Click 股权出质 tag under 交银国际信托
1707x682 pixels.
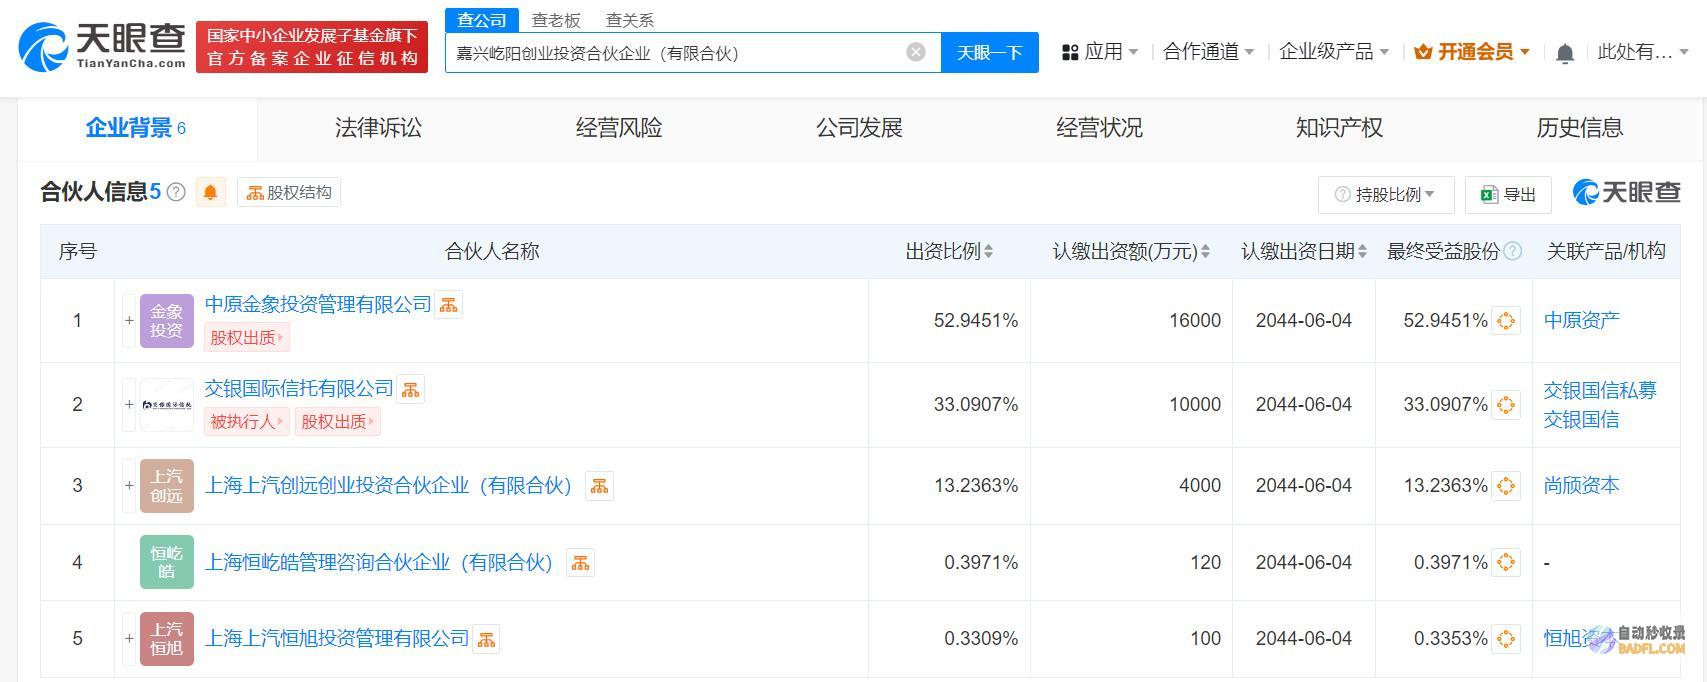pyautogui.click(x=338, y=422)
